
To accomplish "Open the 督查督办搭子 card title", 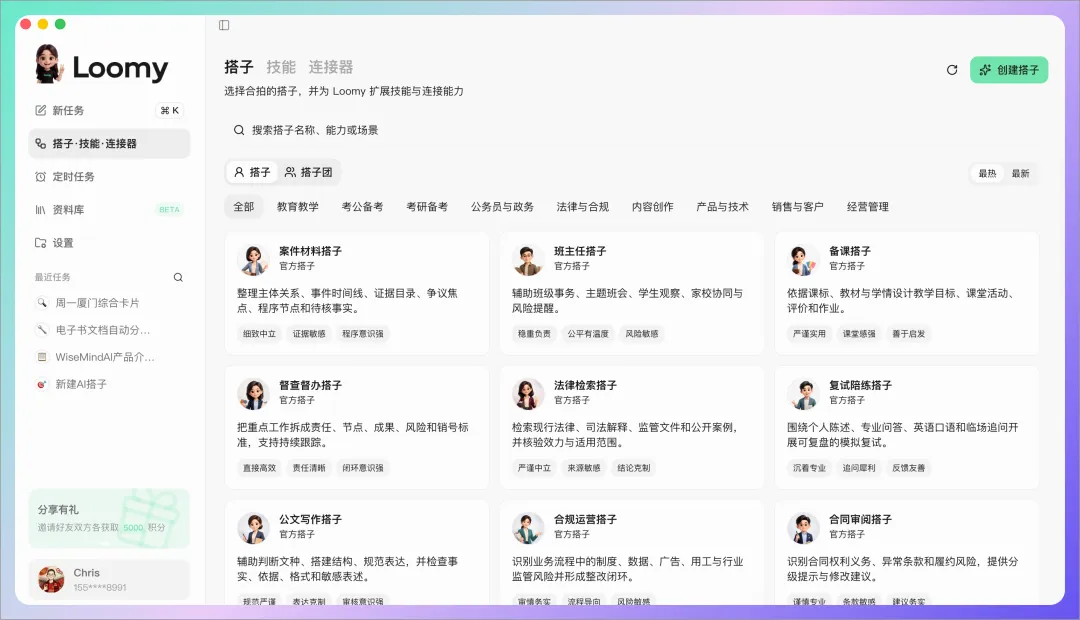I will [x=311, y=386].
